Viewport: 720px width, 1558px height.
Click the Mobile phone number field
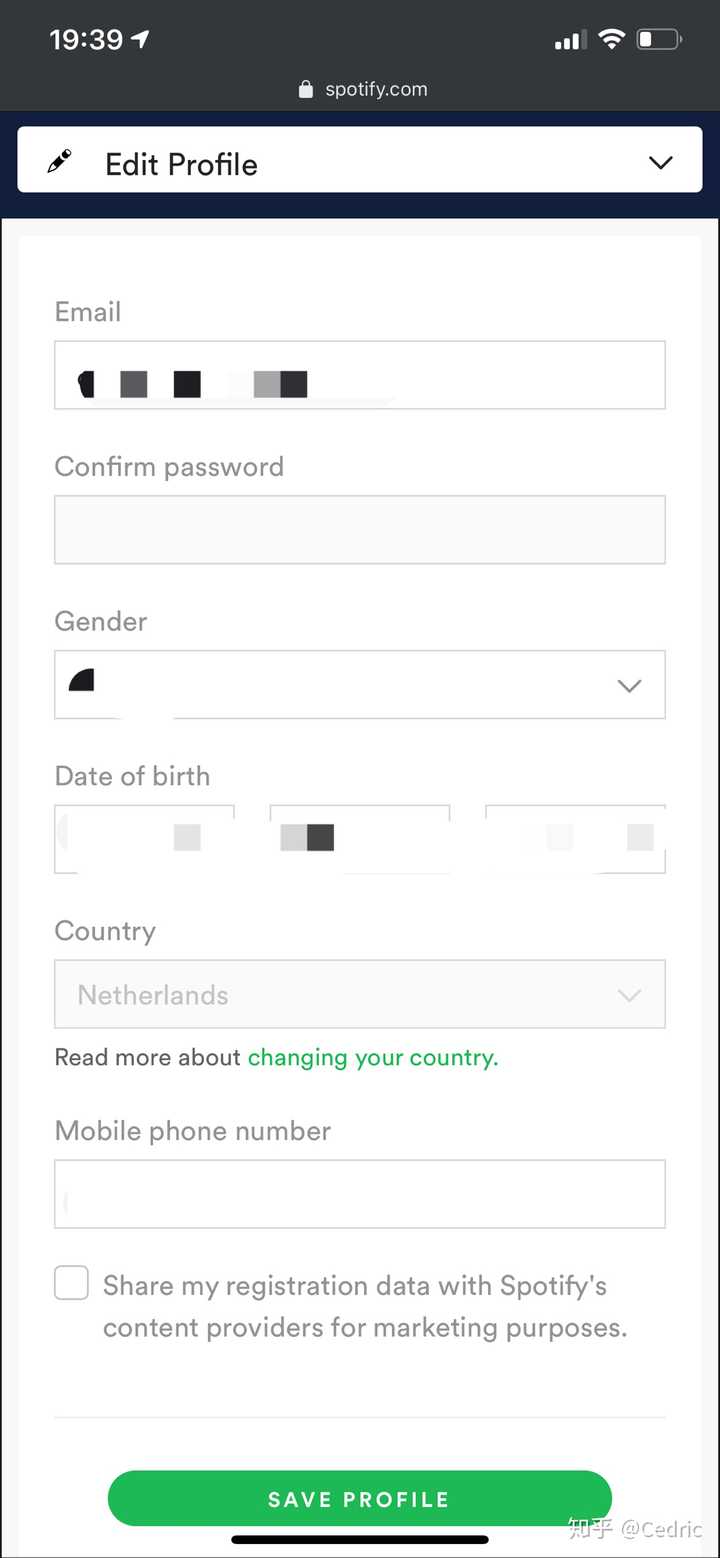click(x=360, y=1194)
